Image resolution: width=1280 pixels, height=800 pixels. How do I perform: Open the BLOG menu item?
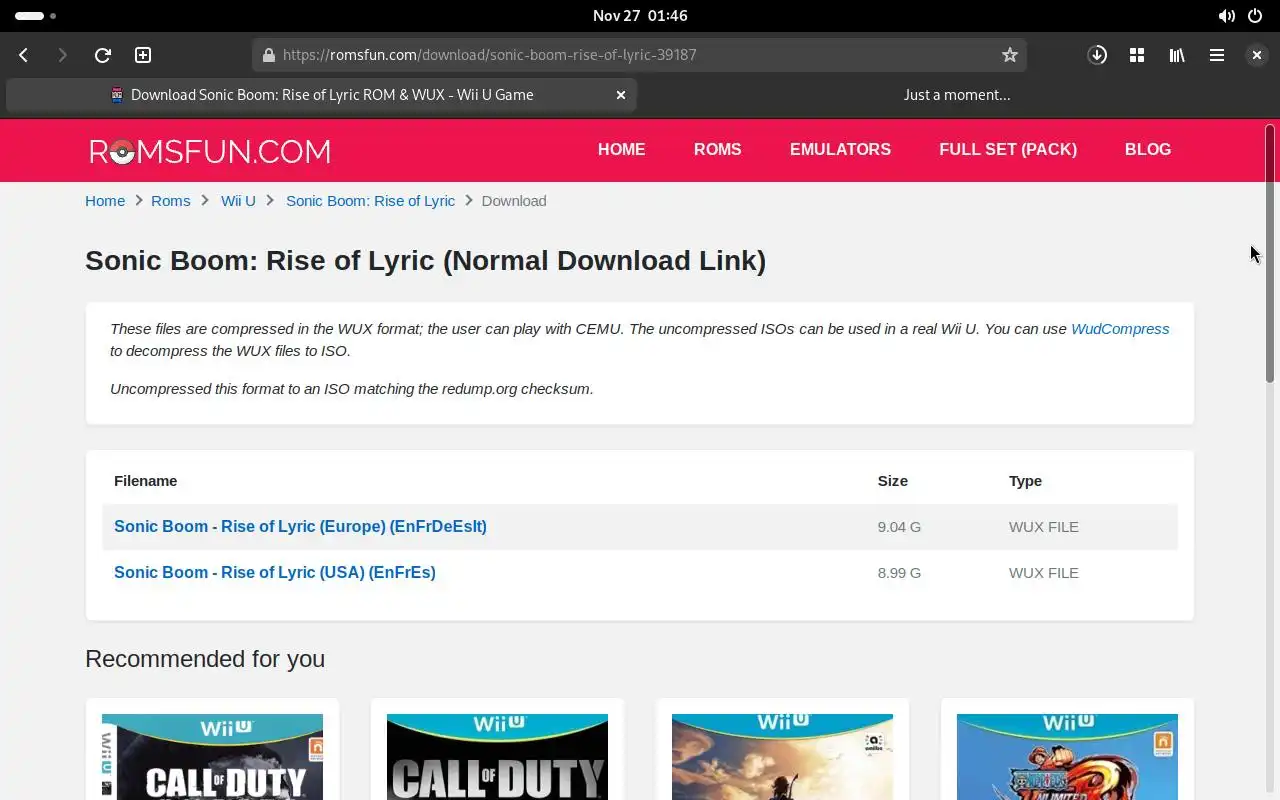(1148, 149)
